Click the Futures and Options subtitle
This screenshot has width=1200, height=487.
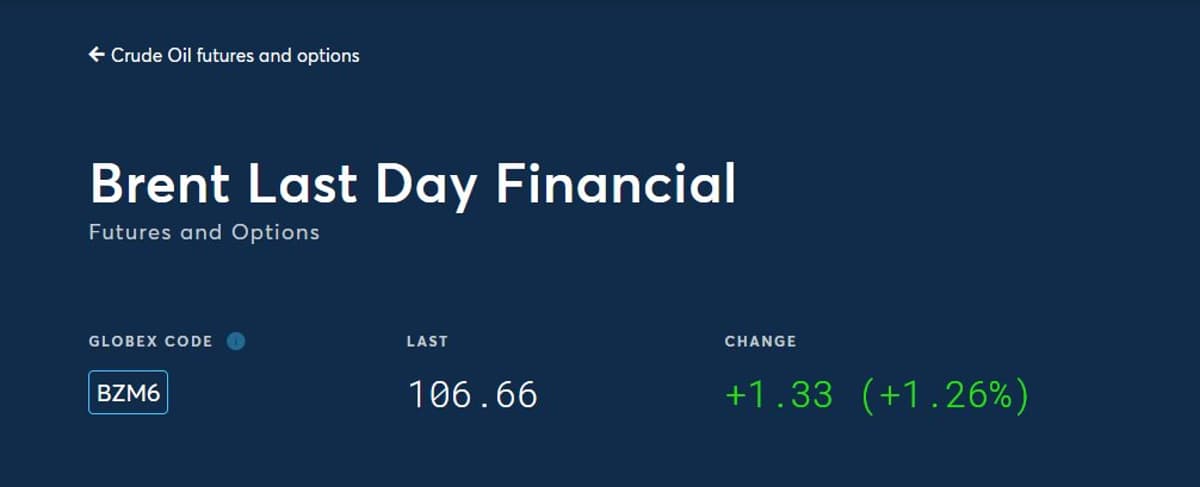(x=204, y=232)
